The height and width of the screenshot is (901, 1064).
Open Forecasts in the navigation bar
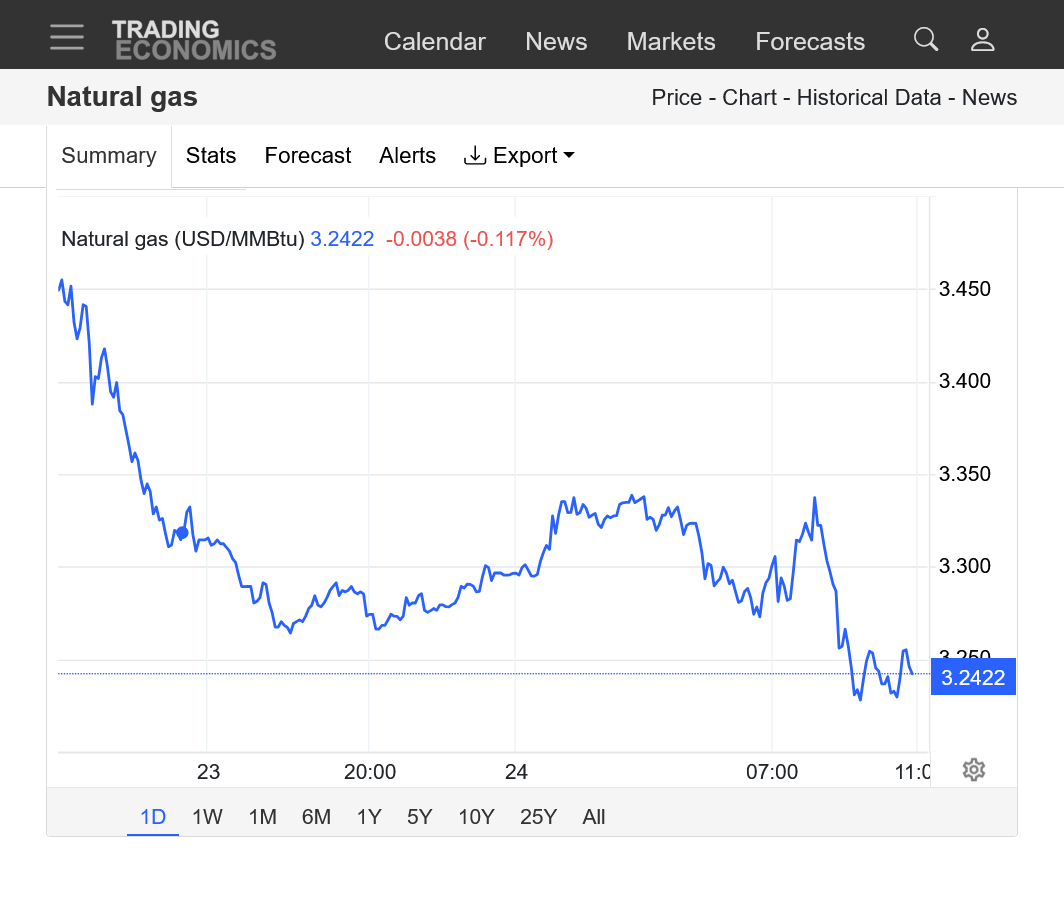tap(810, 42)
